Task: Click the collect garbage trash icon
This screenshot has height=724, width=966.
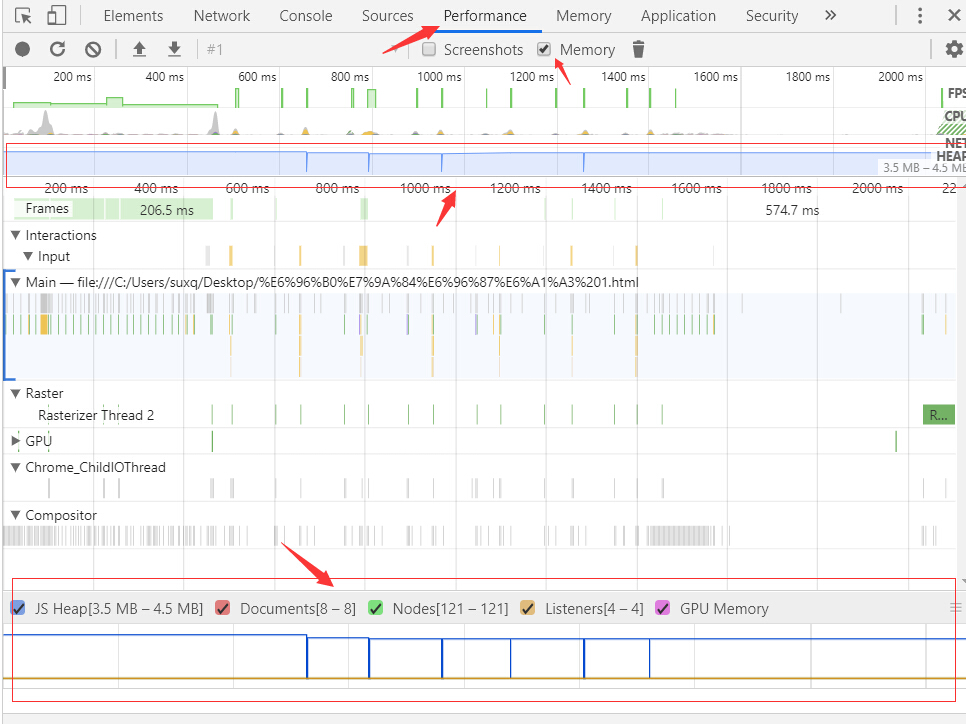Action: (x=639, y=49)
